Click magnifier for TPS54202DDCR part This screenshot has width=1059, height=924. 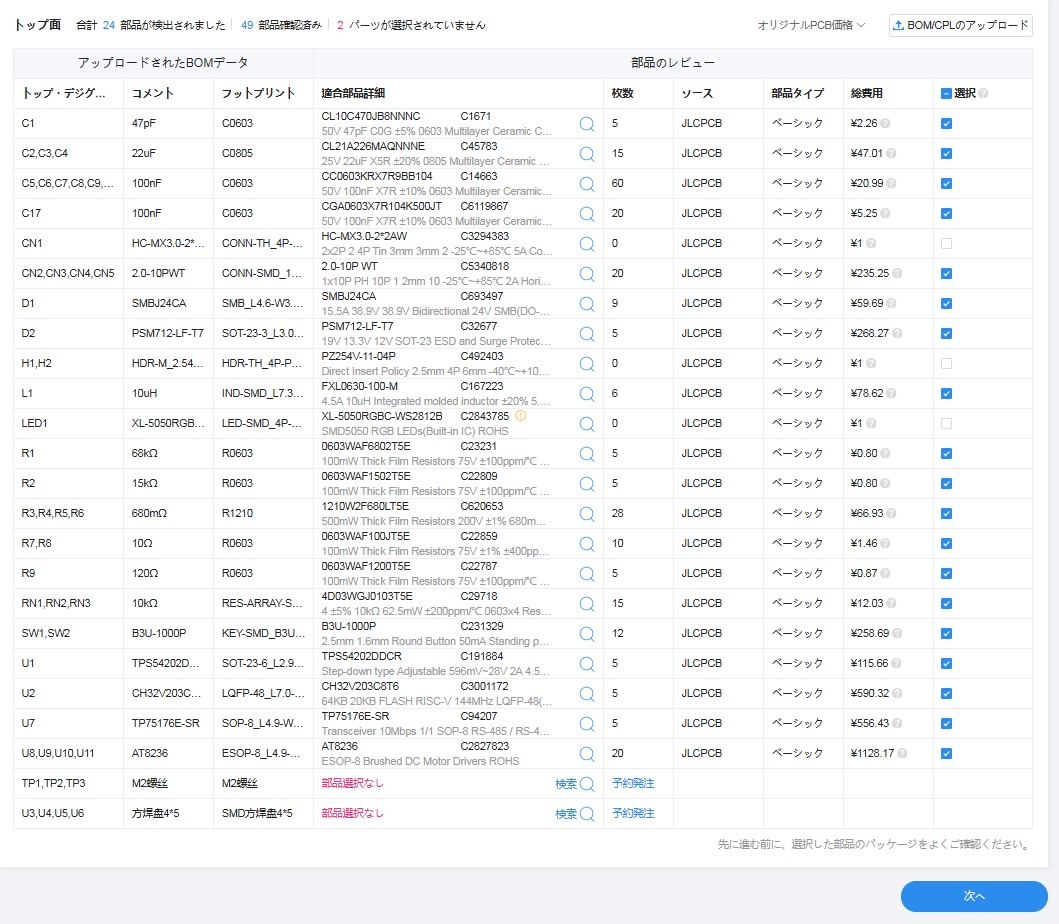587,664
